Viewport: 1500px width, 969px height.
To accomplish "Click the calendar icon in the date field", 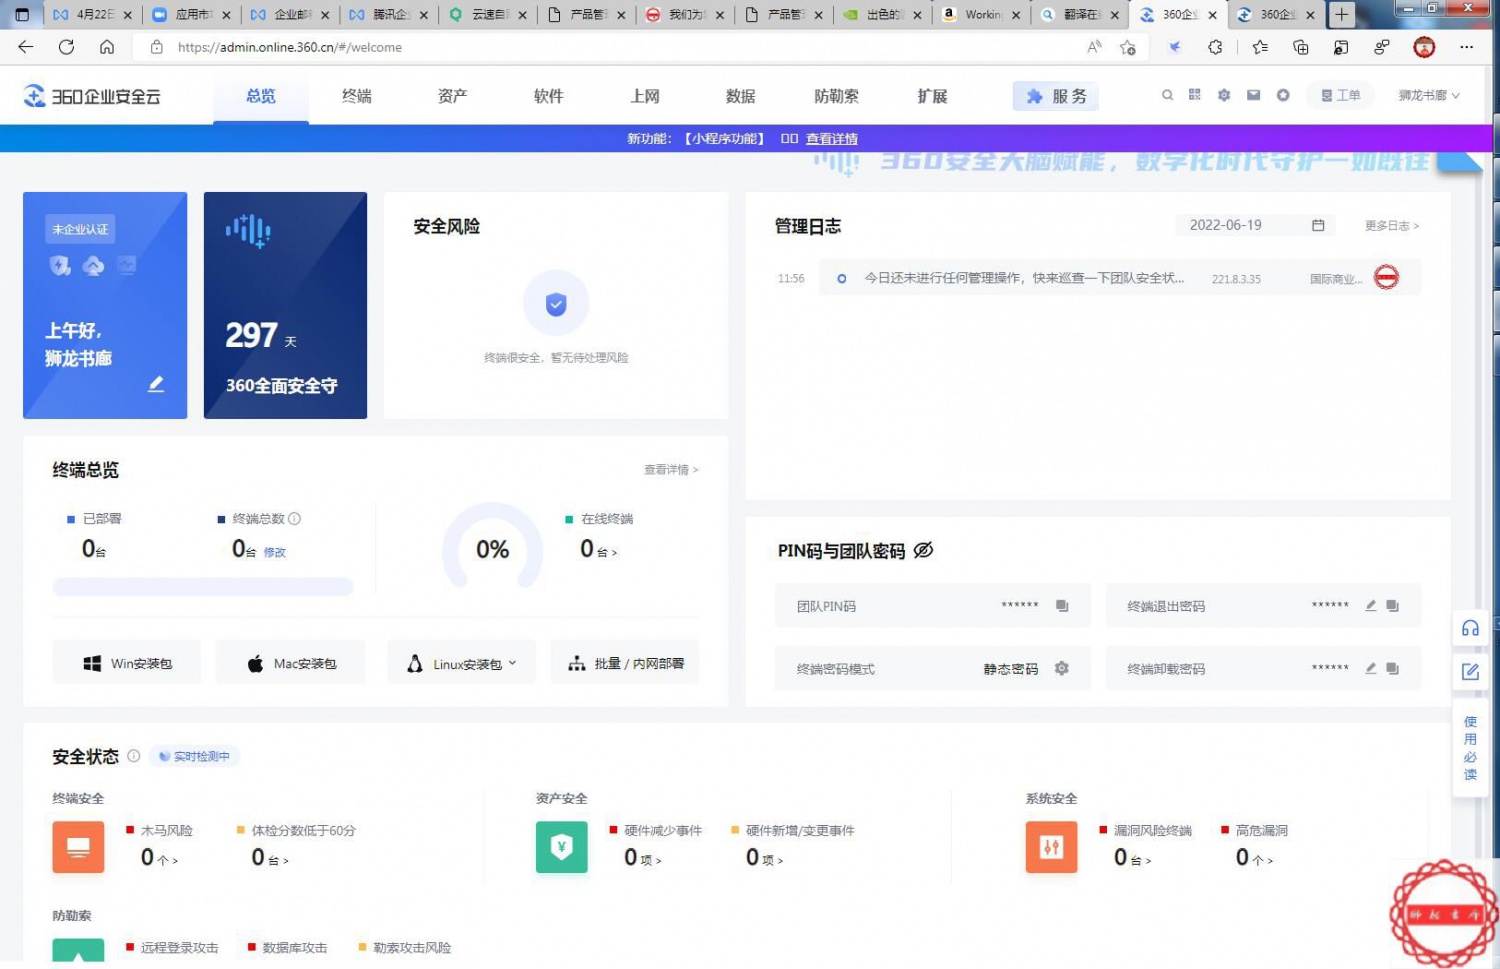I will pos(1318,225).
